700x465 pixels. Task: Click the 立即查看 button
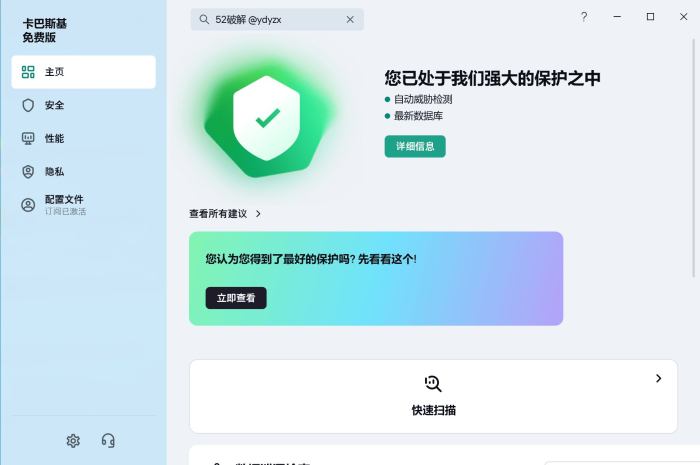click(x=236, y=298)
